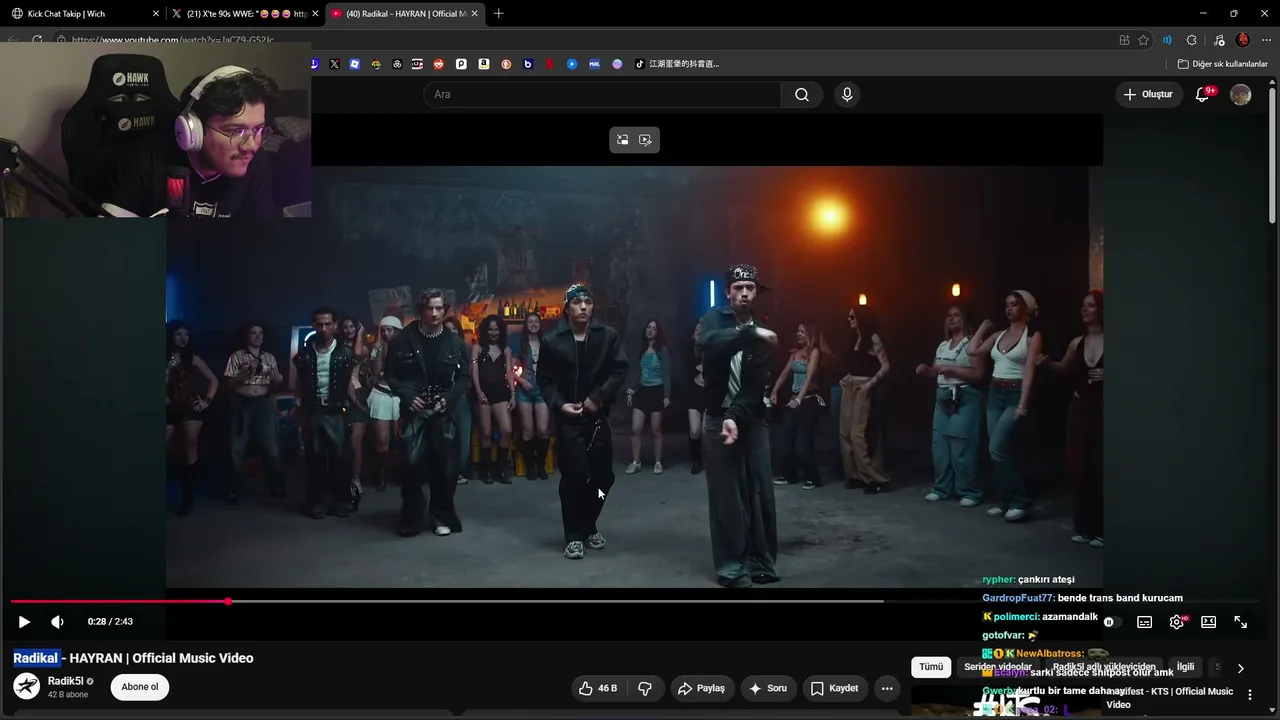
Task: Subscribe with the Abone ol button
Action: click(x=140, y=687)
